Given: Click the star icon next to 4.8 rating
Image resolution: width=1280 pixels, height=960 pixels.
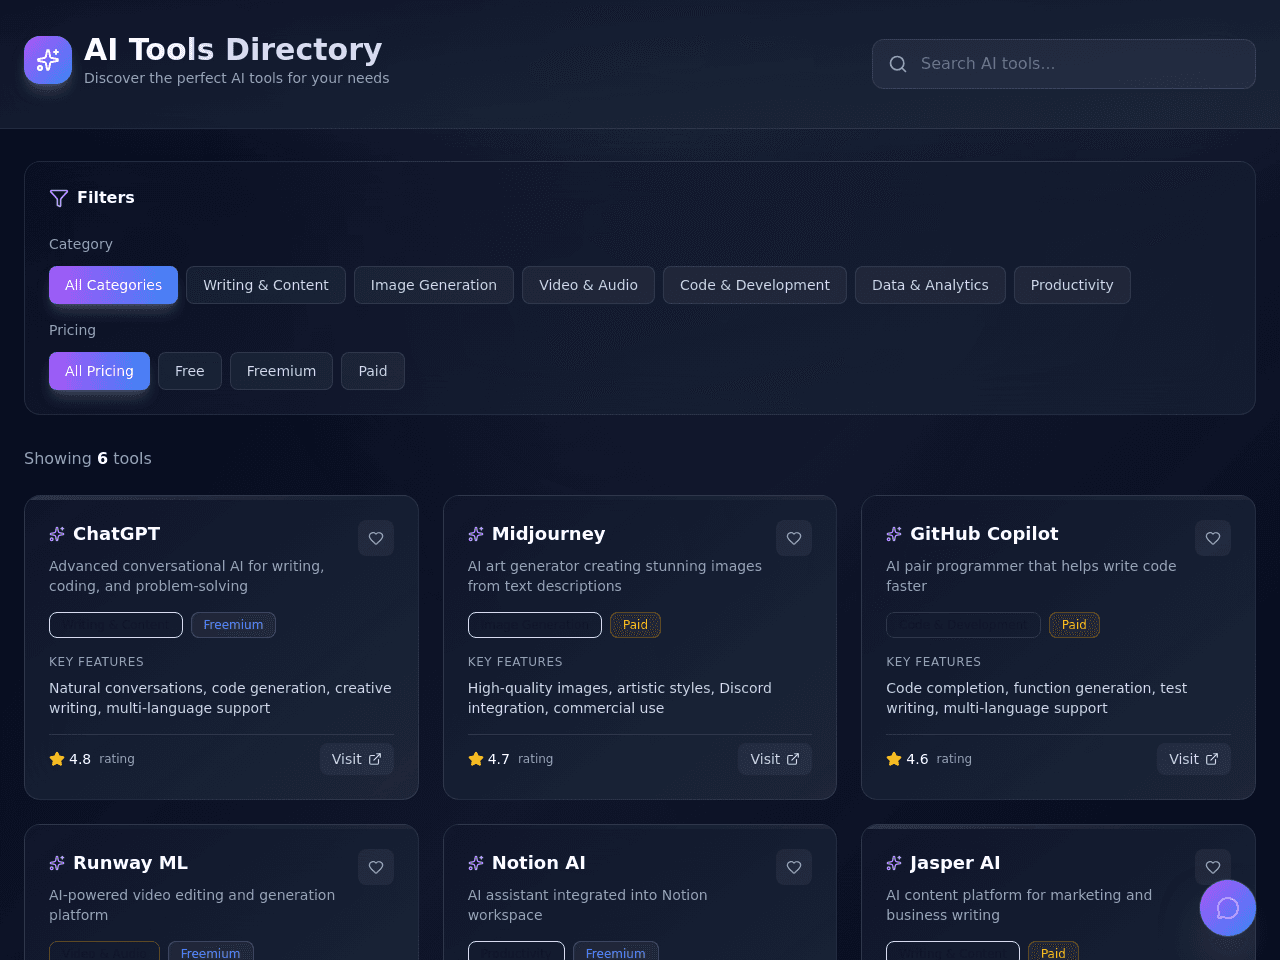Looking at the screenshot, I should (57, 759).
